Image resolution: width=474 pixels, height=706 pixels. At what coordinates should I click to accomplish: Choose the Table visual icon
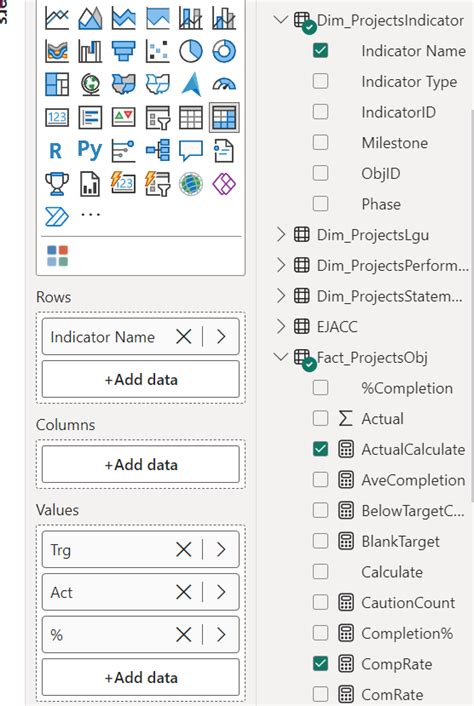(x=191, y=118)
